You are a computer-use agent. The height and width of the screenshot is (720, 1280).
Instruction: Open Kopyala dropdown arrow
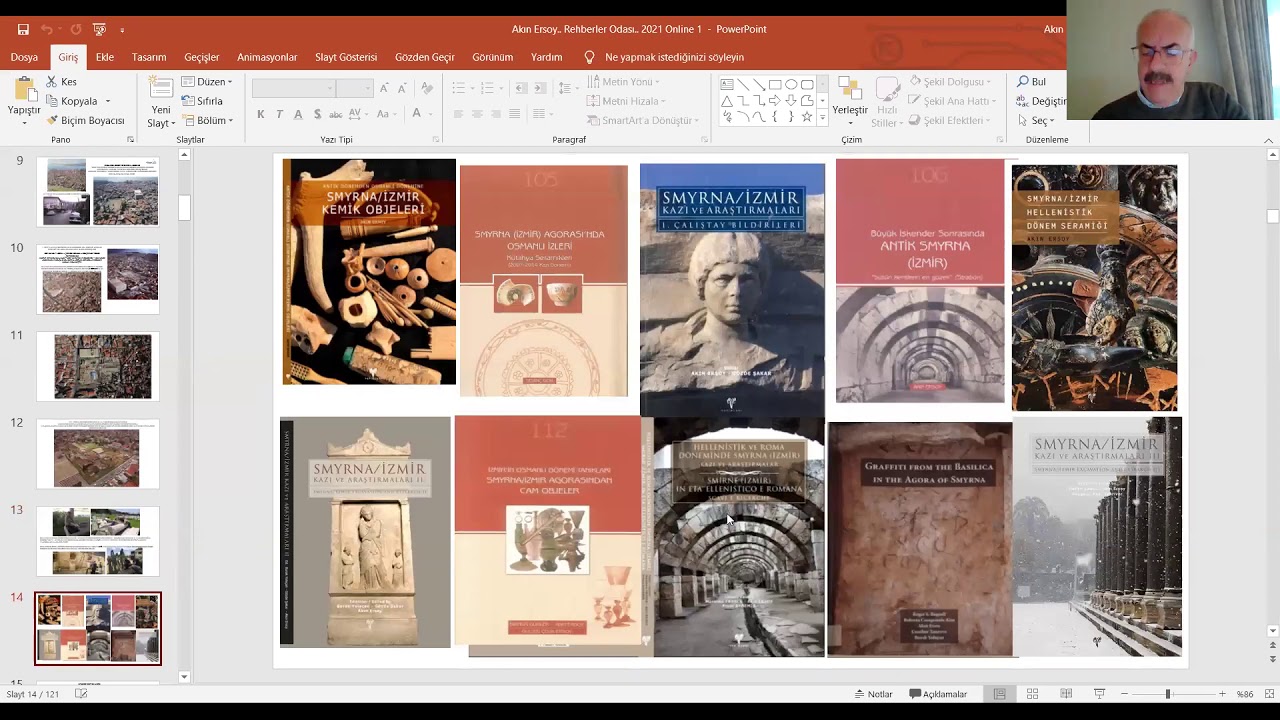click(107, 101)
